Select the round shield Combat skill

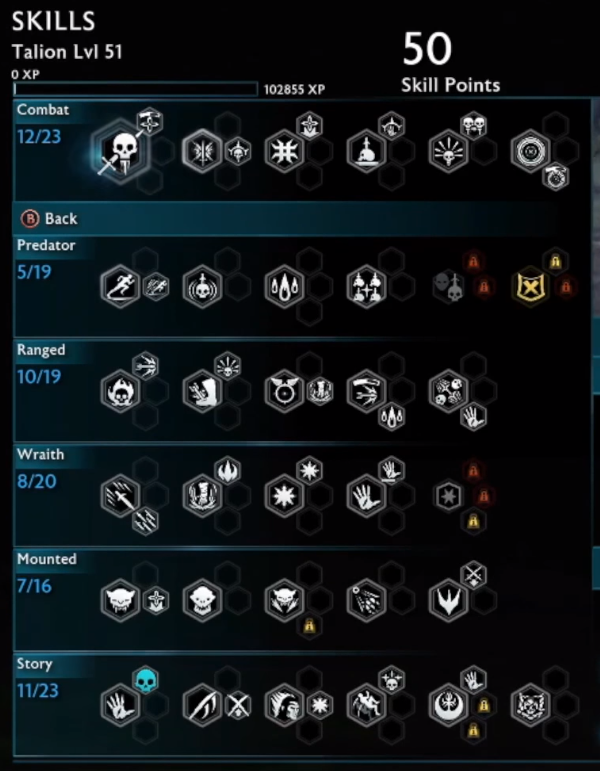pos(530,150)
